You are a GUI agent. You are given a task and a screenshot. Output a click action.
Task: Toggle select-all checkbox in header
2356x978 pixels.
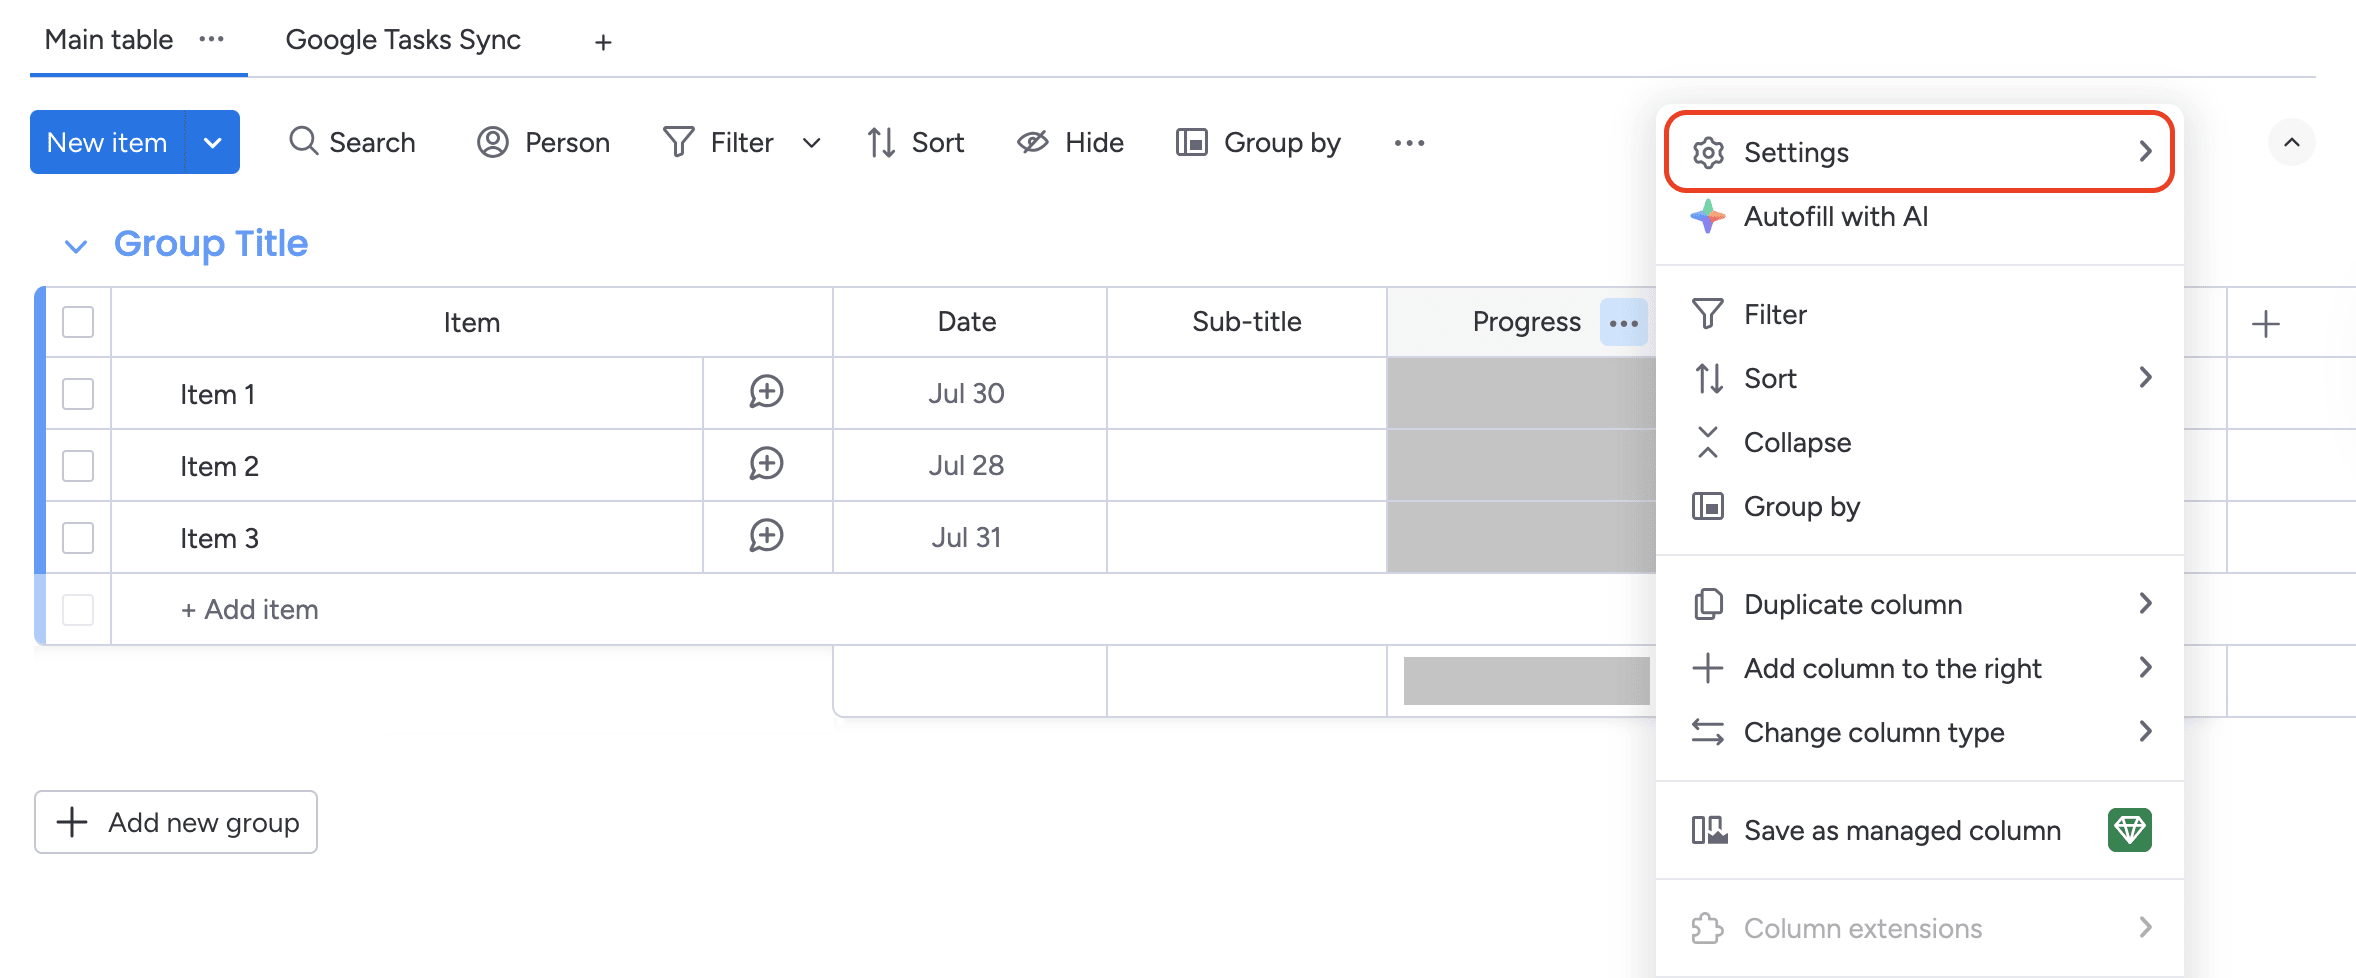tap(78, 322)
